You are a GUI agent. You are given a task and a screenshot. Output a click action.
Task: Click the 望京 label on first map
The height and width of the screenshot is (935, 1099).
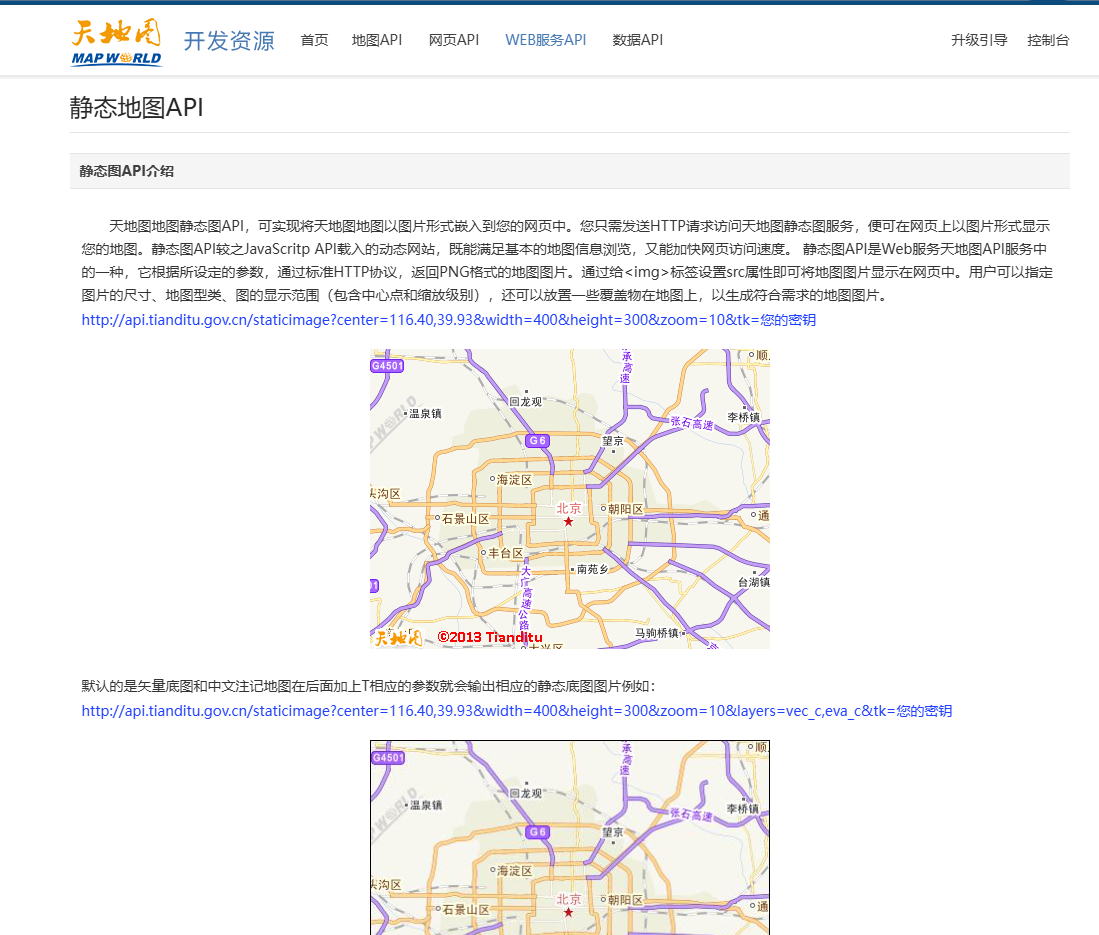pyautogui.click(x=613, y=441)
